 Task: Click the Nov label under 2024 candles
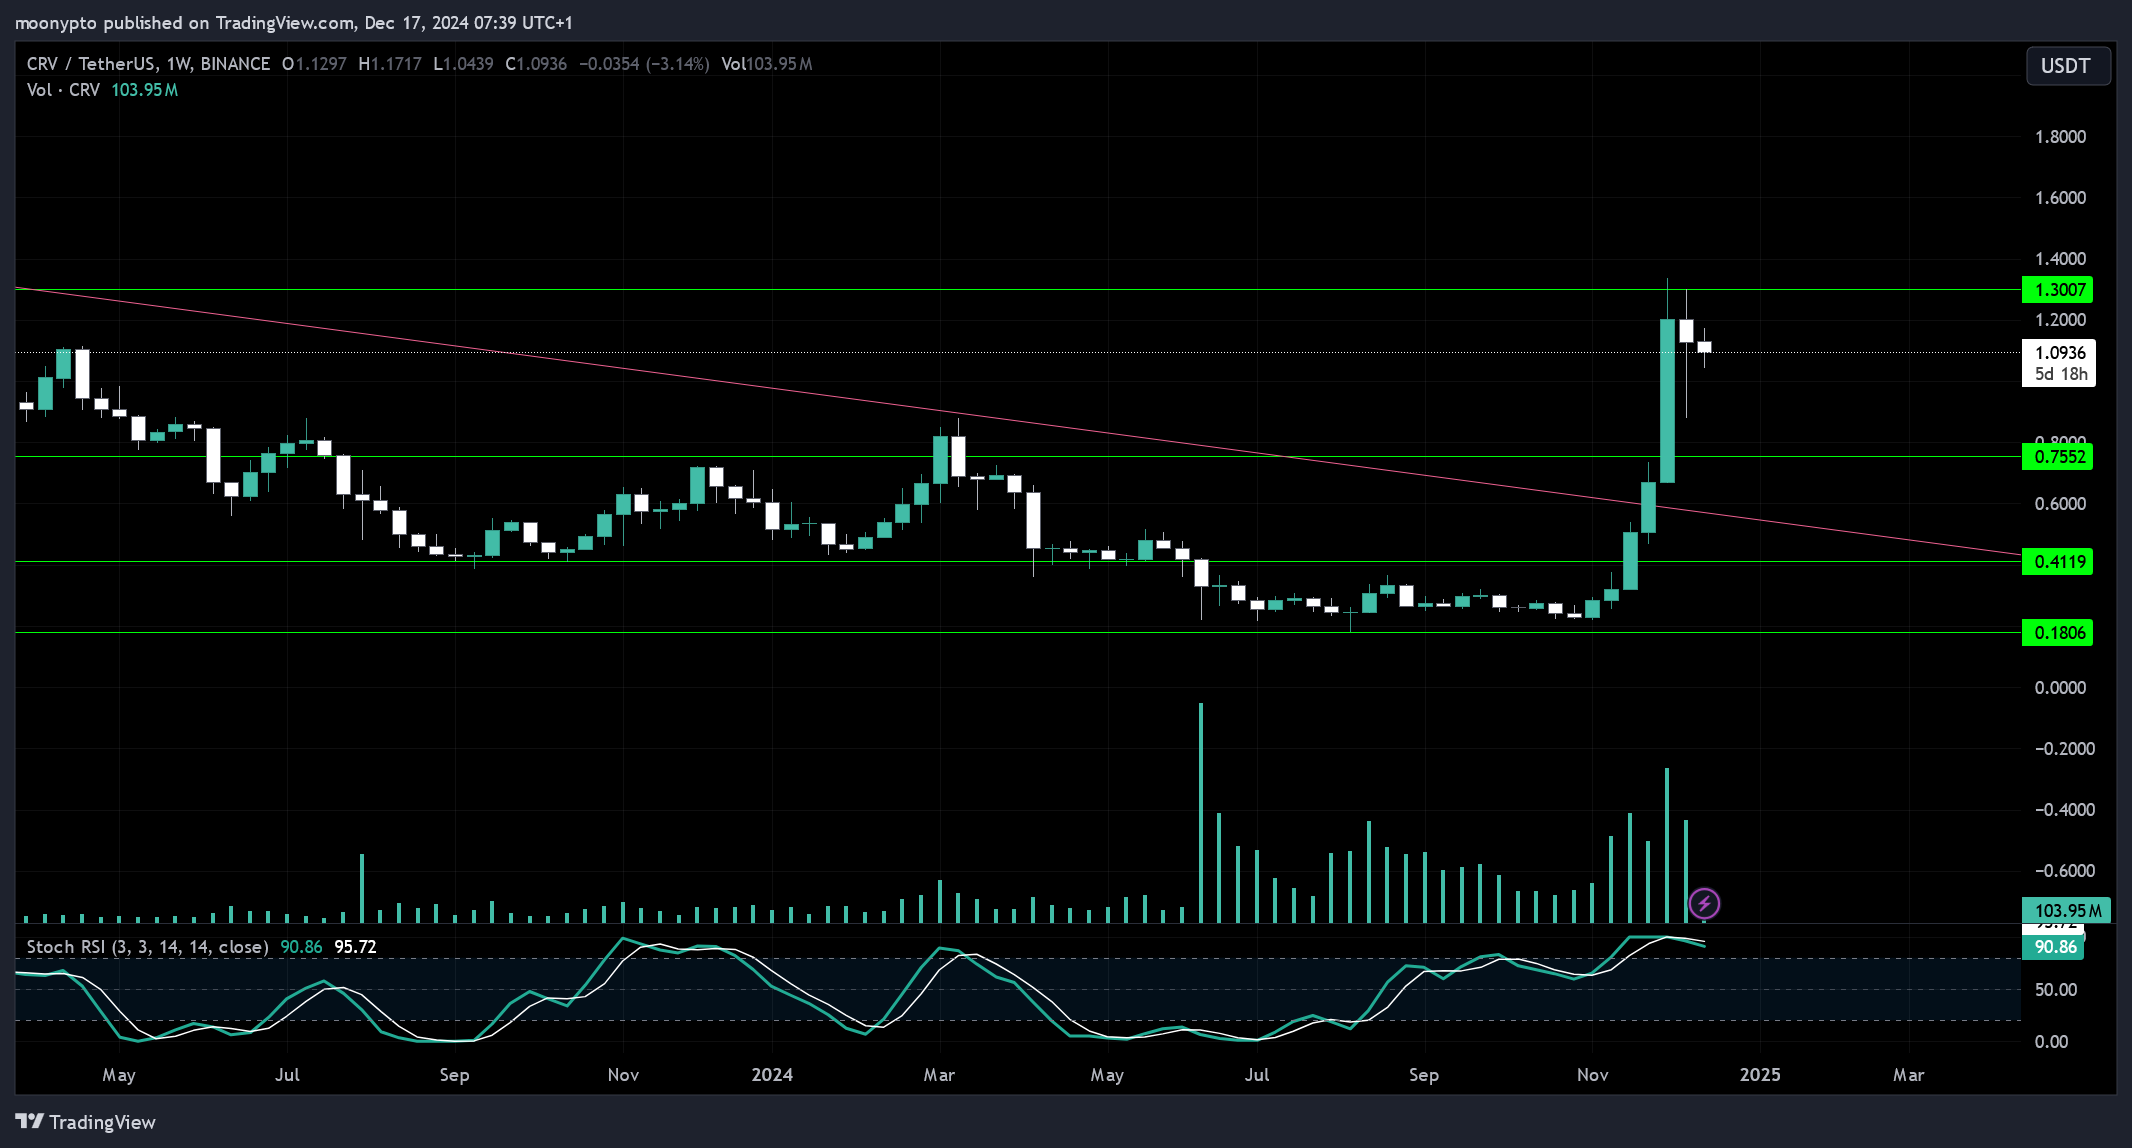[x=1592, y=1075]
